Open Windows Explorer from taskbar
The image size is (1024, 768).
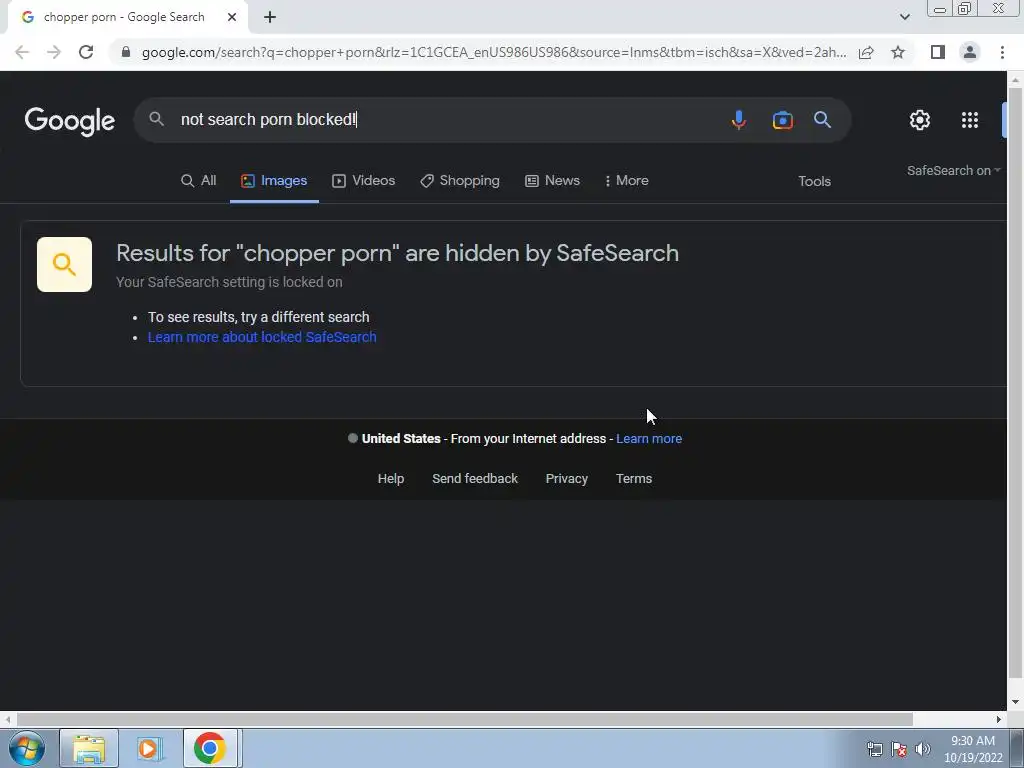coord(89,748)
